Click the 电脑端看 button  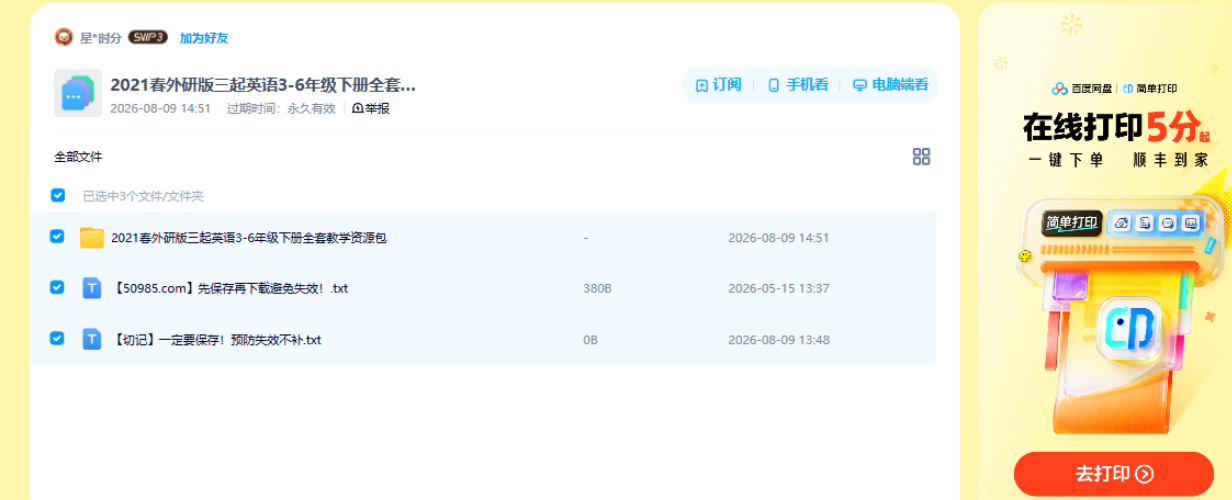click(890, 85)
